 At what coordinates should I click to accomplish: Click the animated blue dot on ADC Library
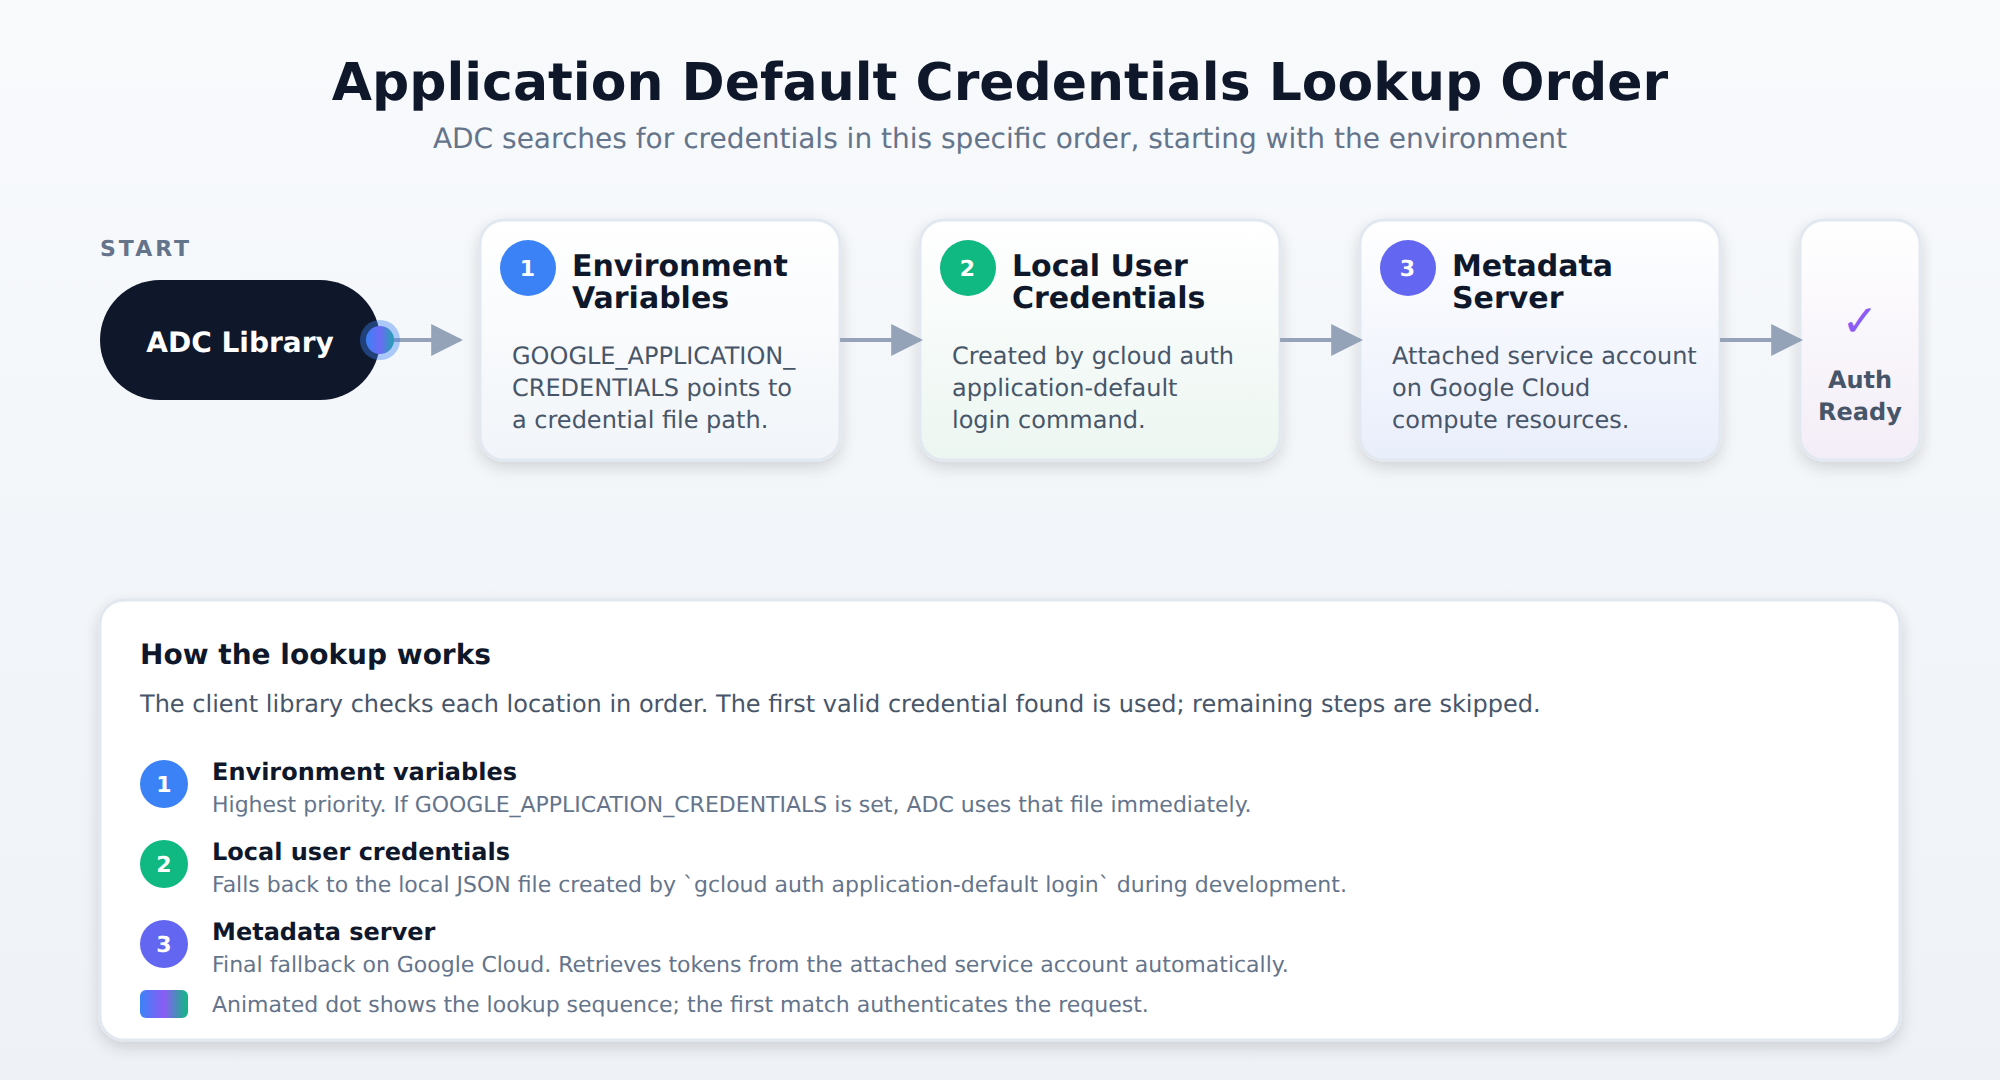coord(380,340)
